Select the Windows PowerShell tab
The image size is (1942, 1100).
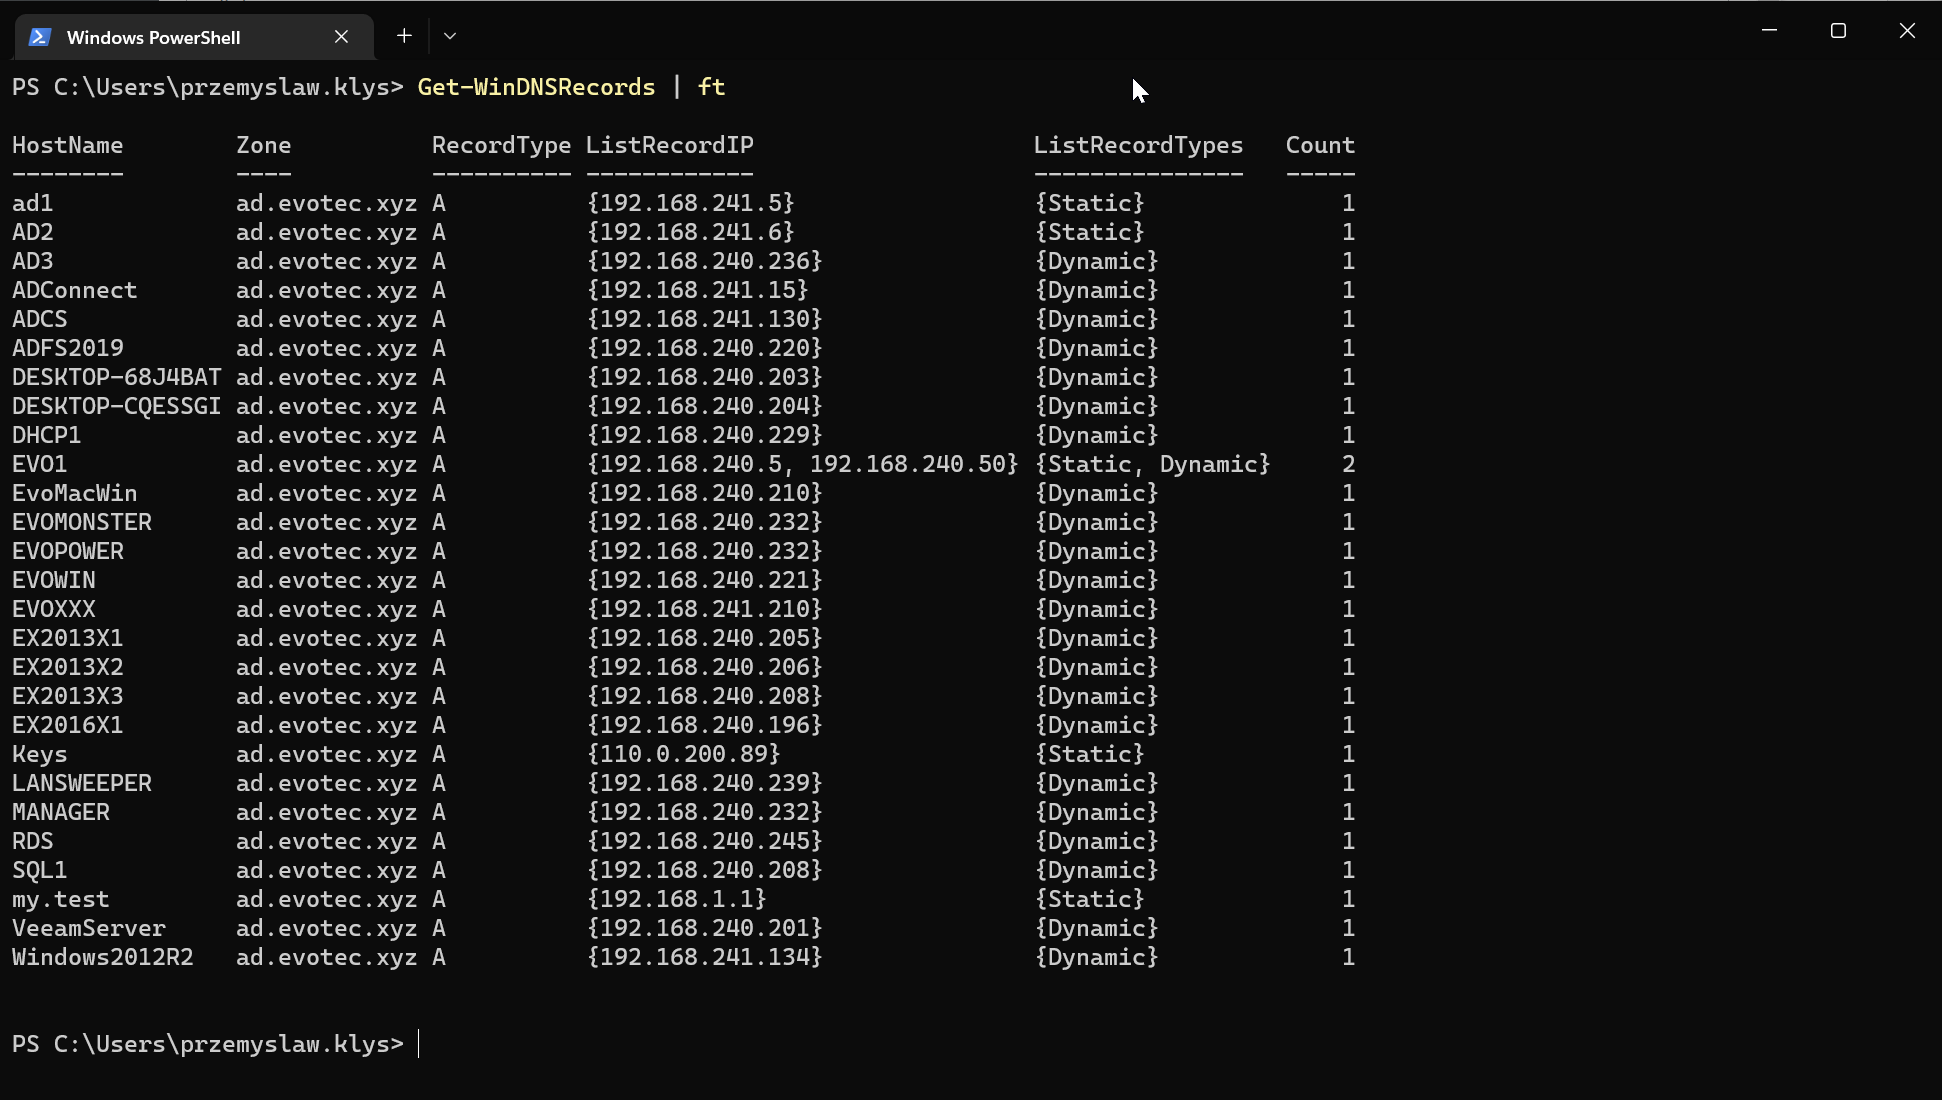153,37
